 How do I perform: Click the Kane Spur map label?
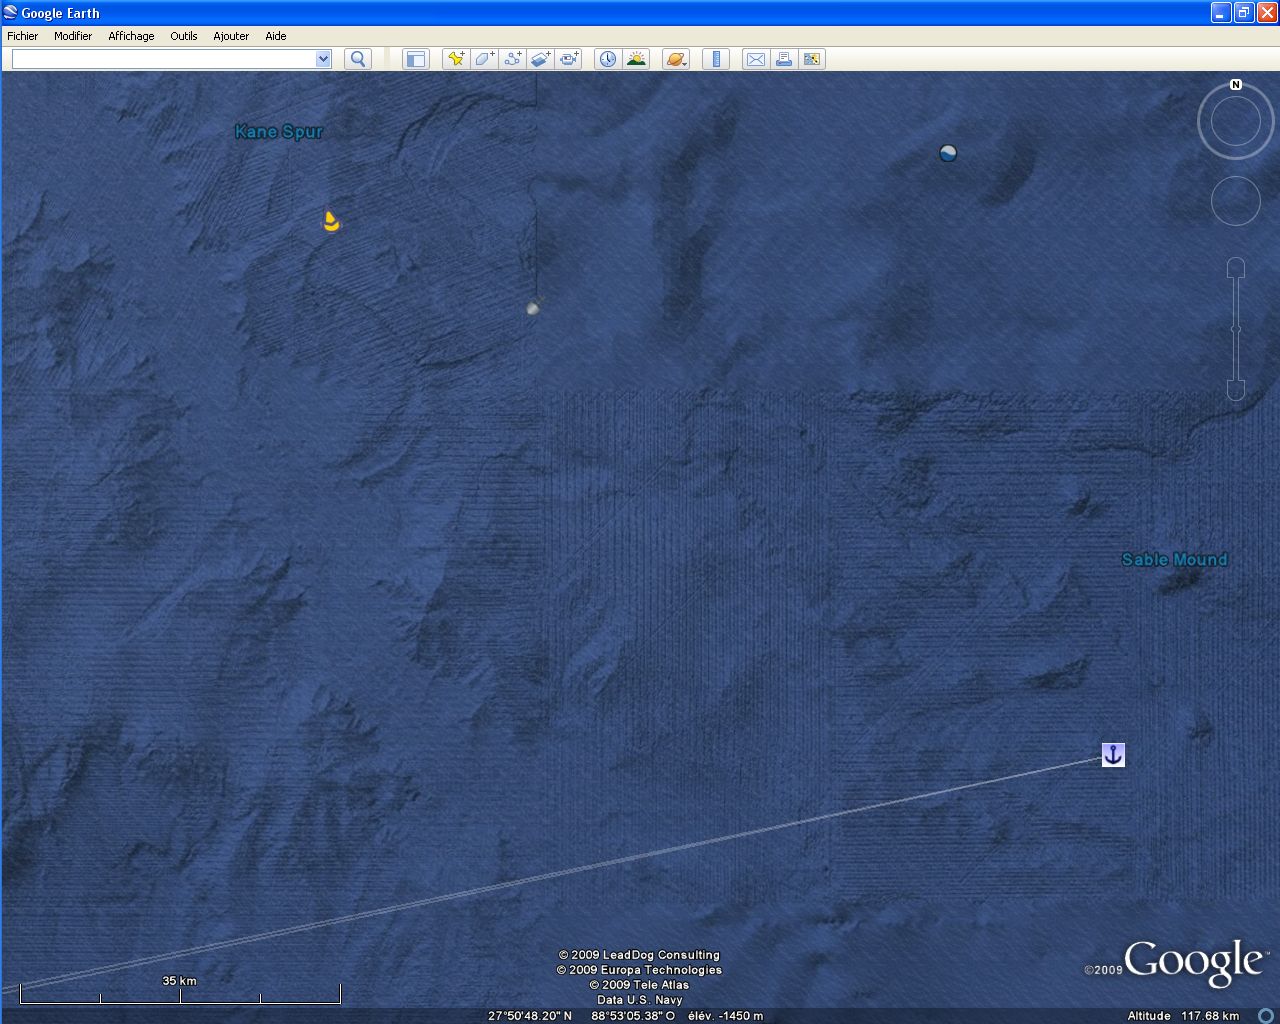(279, 131)
